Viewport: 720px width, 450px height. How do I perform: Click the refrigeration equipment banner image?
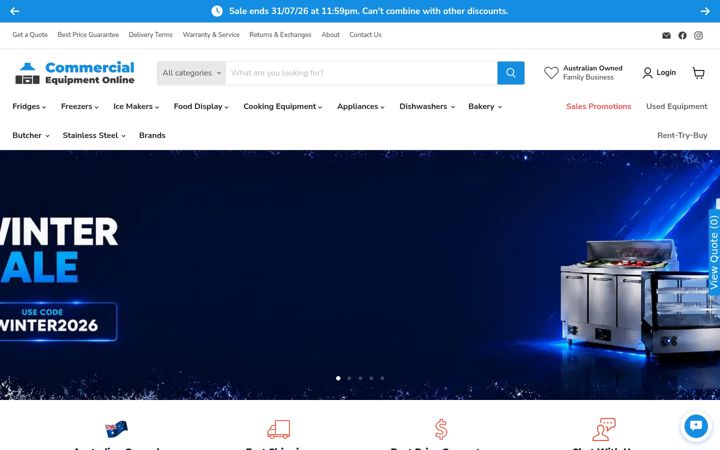[x=639, y=298]
